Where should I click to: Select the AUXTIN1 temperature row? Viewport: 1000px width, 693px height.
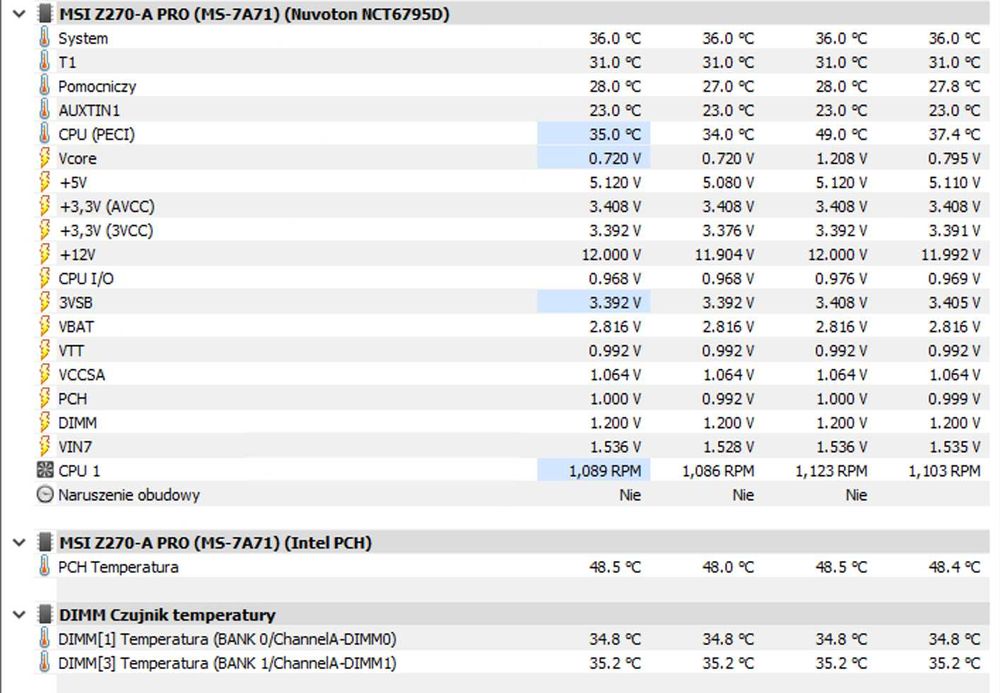coord(89,110)
